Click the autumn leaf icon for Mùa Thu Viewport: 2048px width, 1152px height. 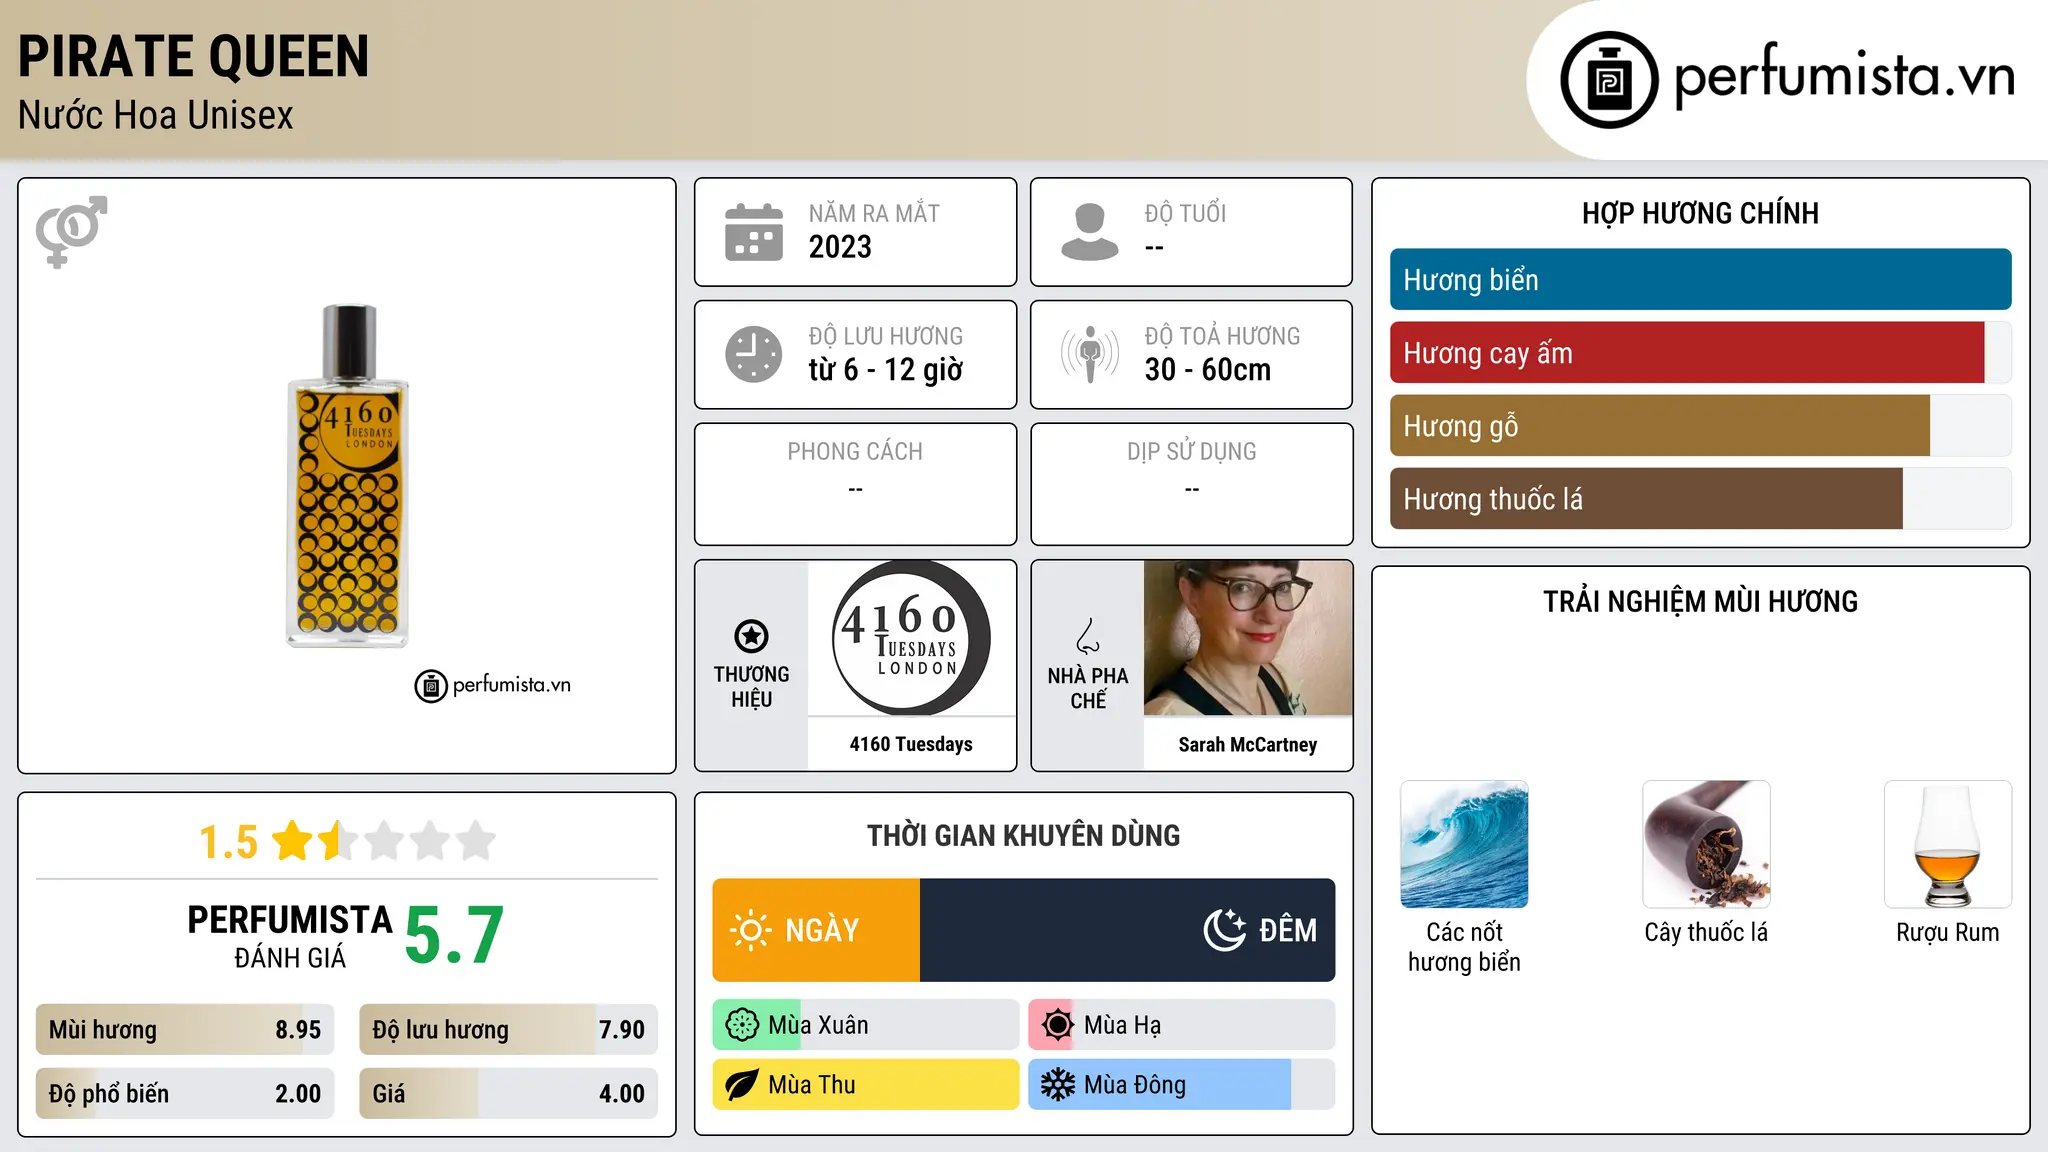(x=742, y=1085)
